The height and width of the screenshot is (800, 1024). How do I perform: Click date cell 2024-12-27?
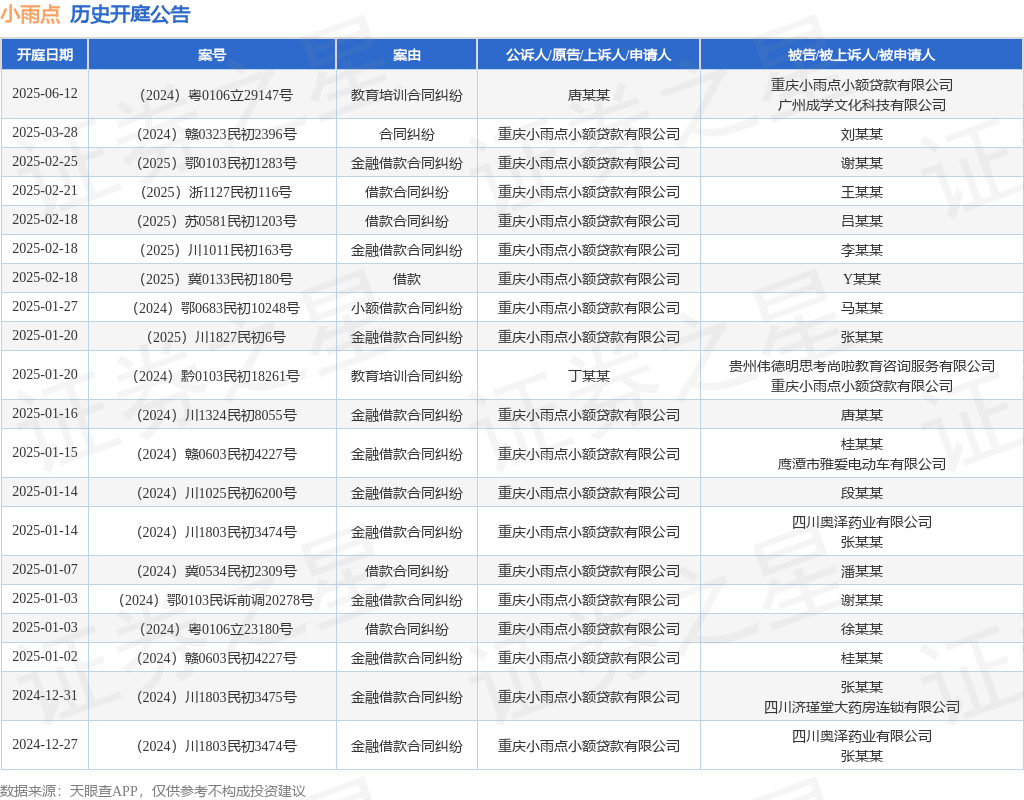(x=44, y=744)
